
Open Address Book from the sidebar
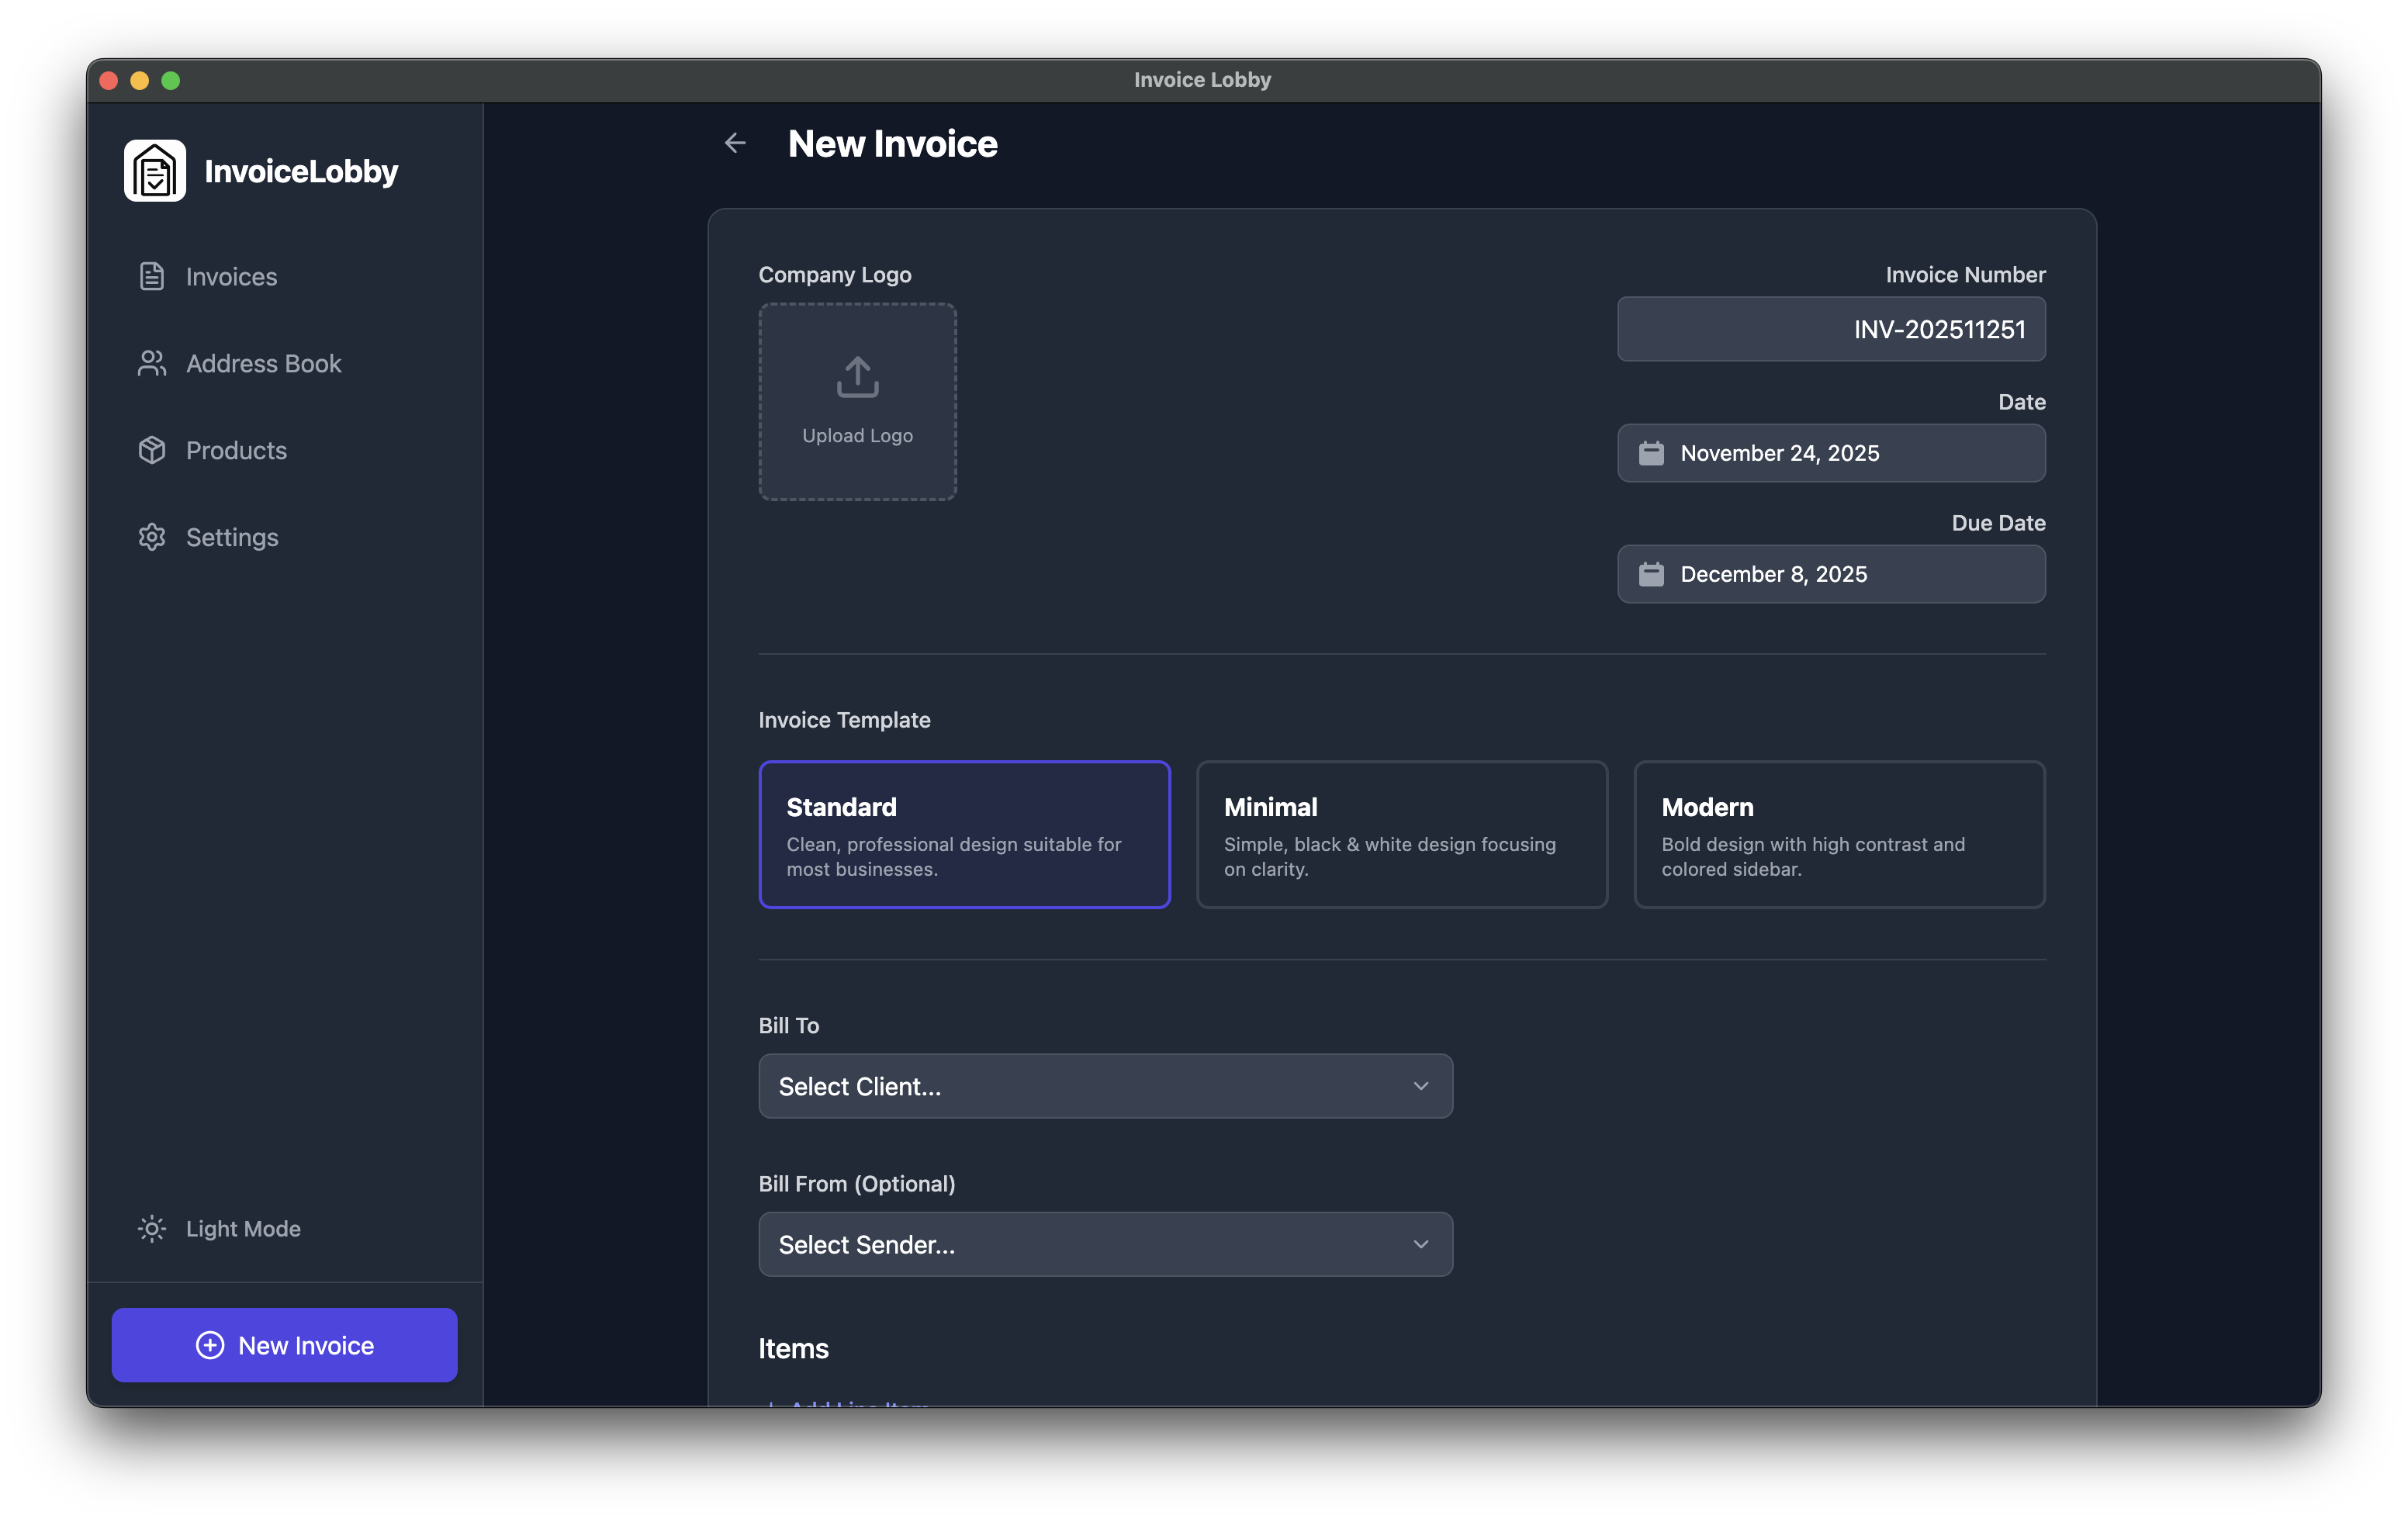coord(263,363)
